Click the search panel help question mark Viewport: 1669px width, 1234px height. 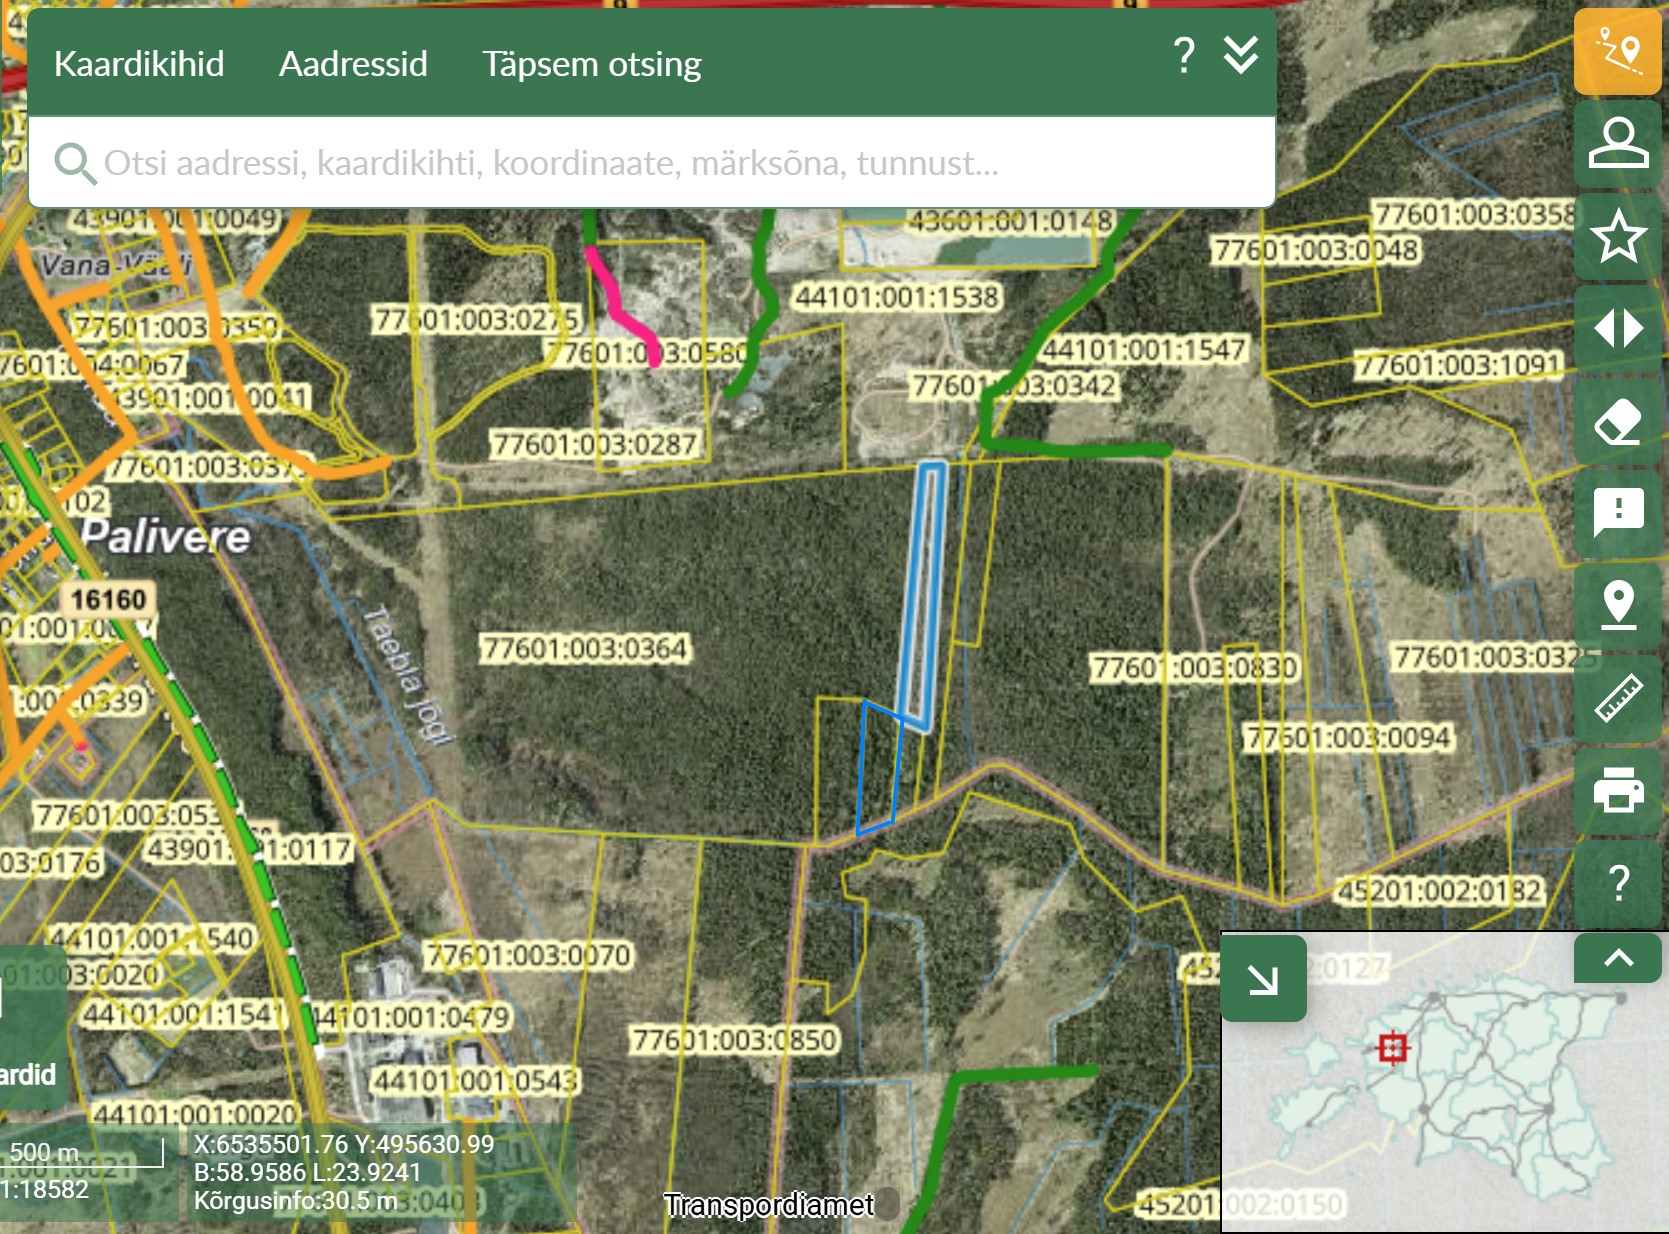[x=1184, y=56]
